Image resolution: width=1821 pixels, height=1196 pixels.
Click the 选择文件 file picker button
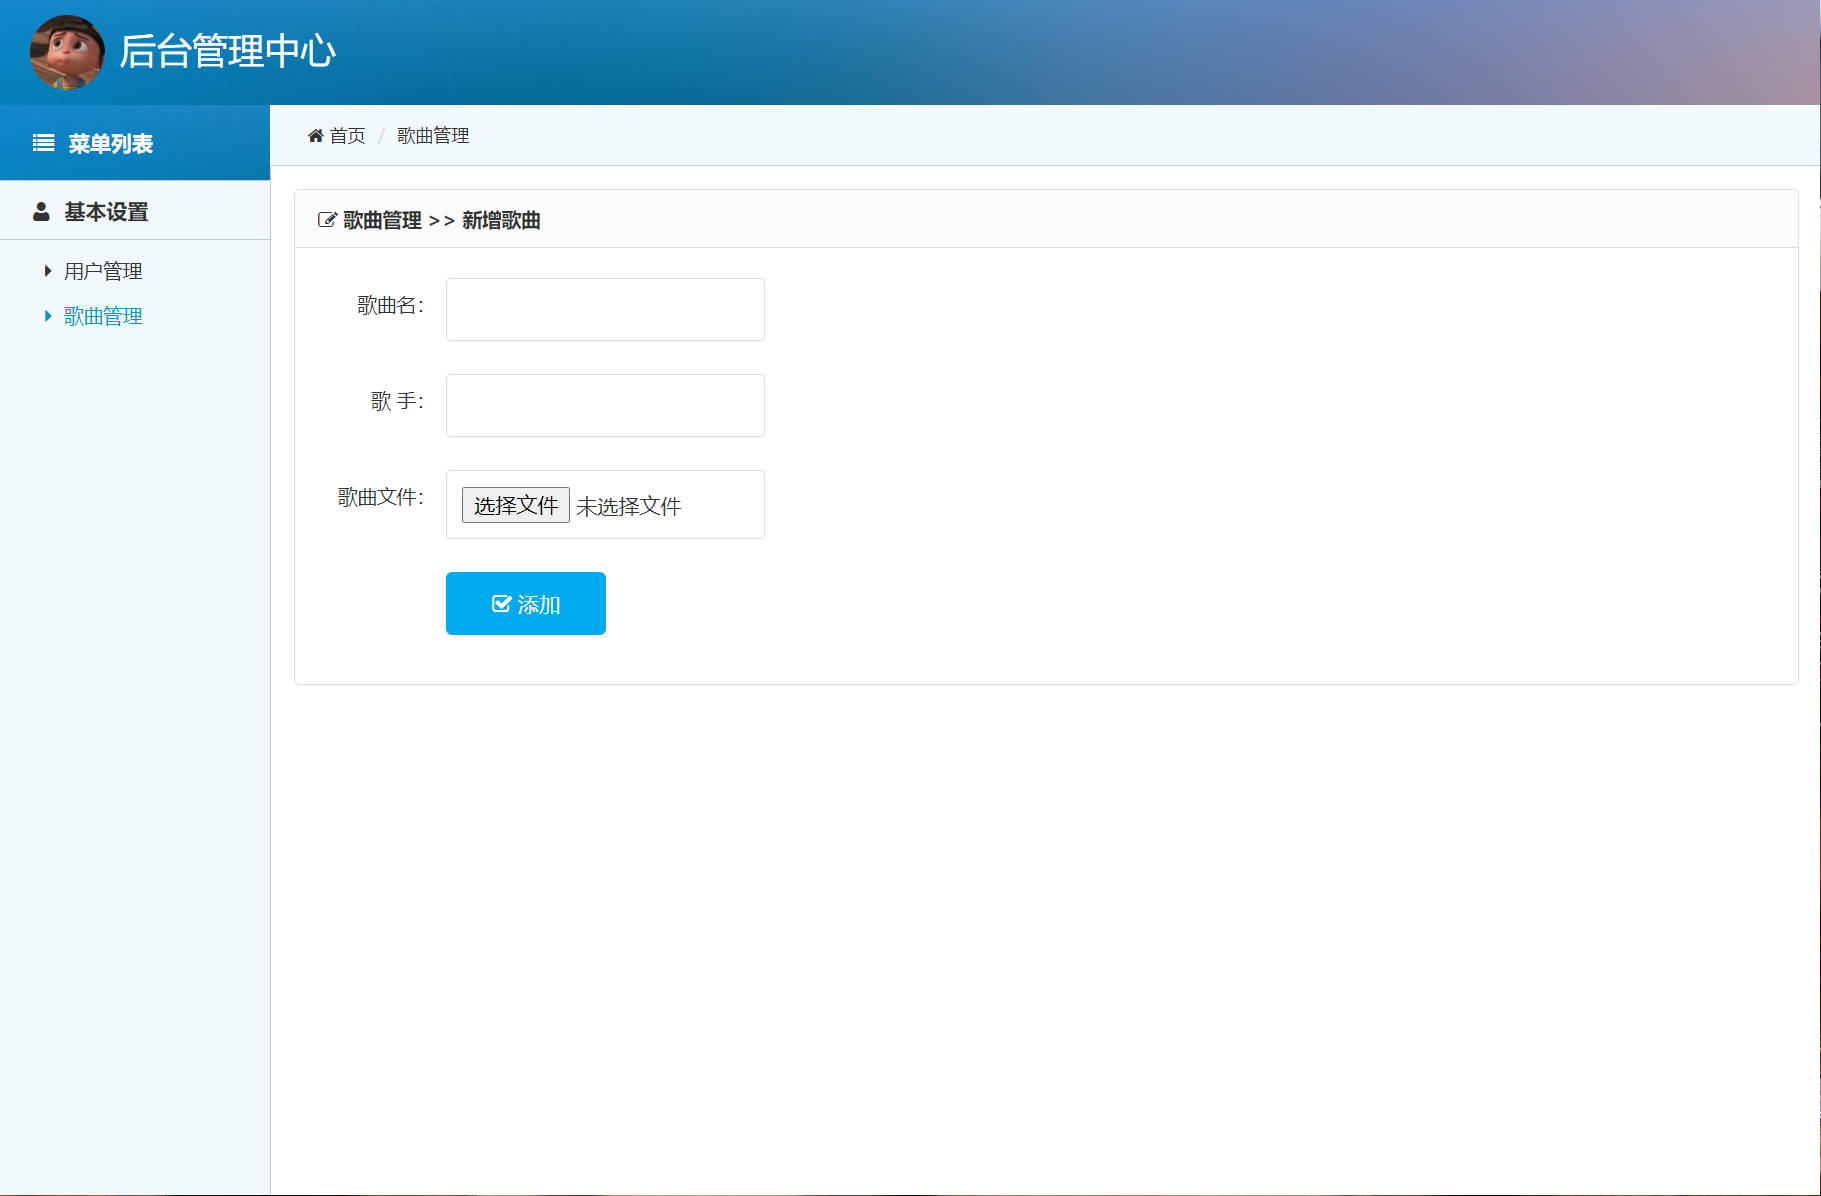point(515,504)
